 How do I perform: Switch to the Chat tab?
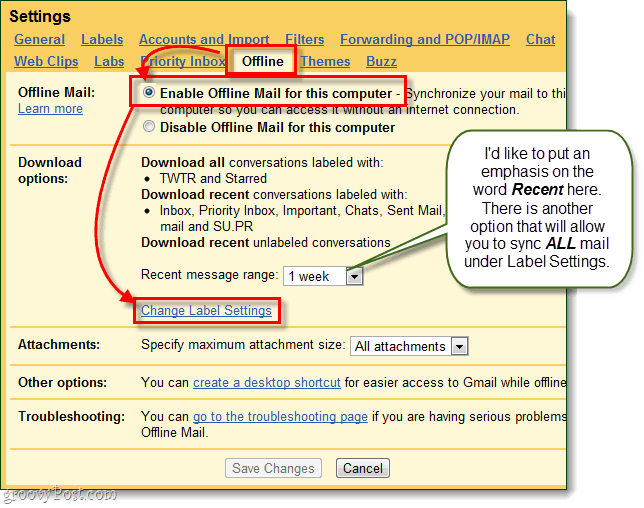click(x=540, y=39)
